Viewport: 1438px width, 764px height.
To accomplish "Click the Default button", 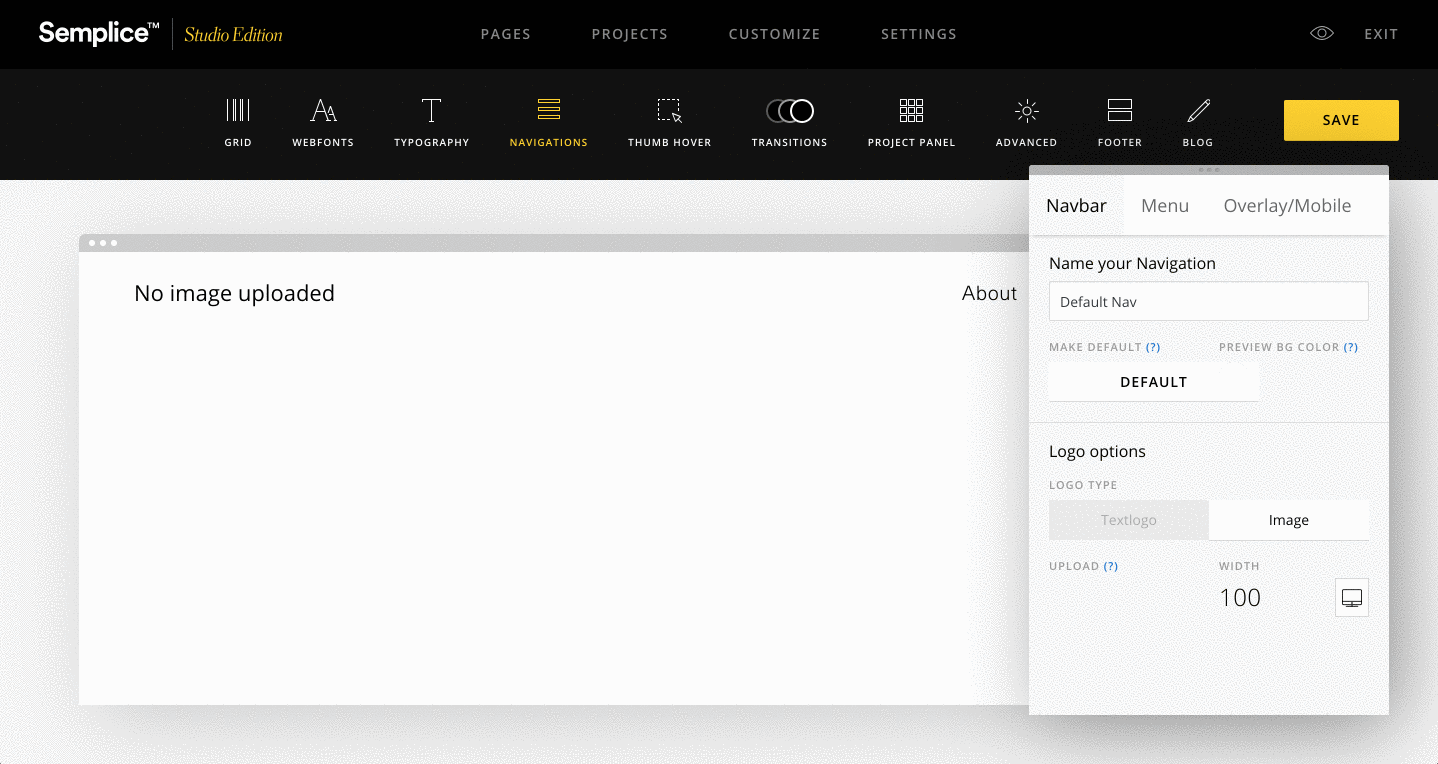I will (x=1153, y=382).
